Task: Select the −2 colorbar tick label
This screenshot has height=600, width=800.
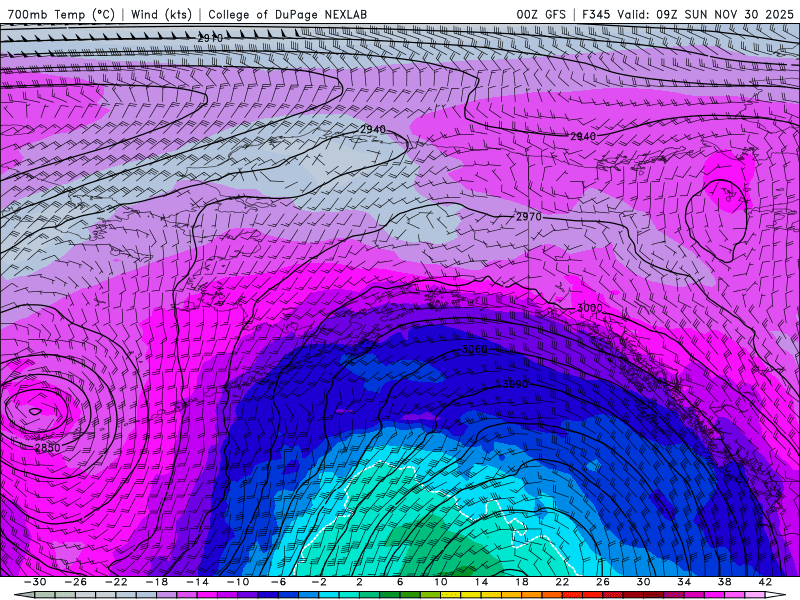Action: (x=319, y=582)
